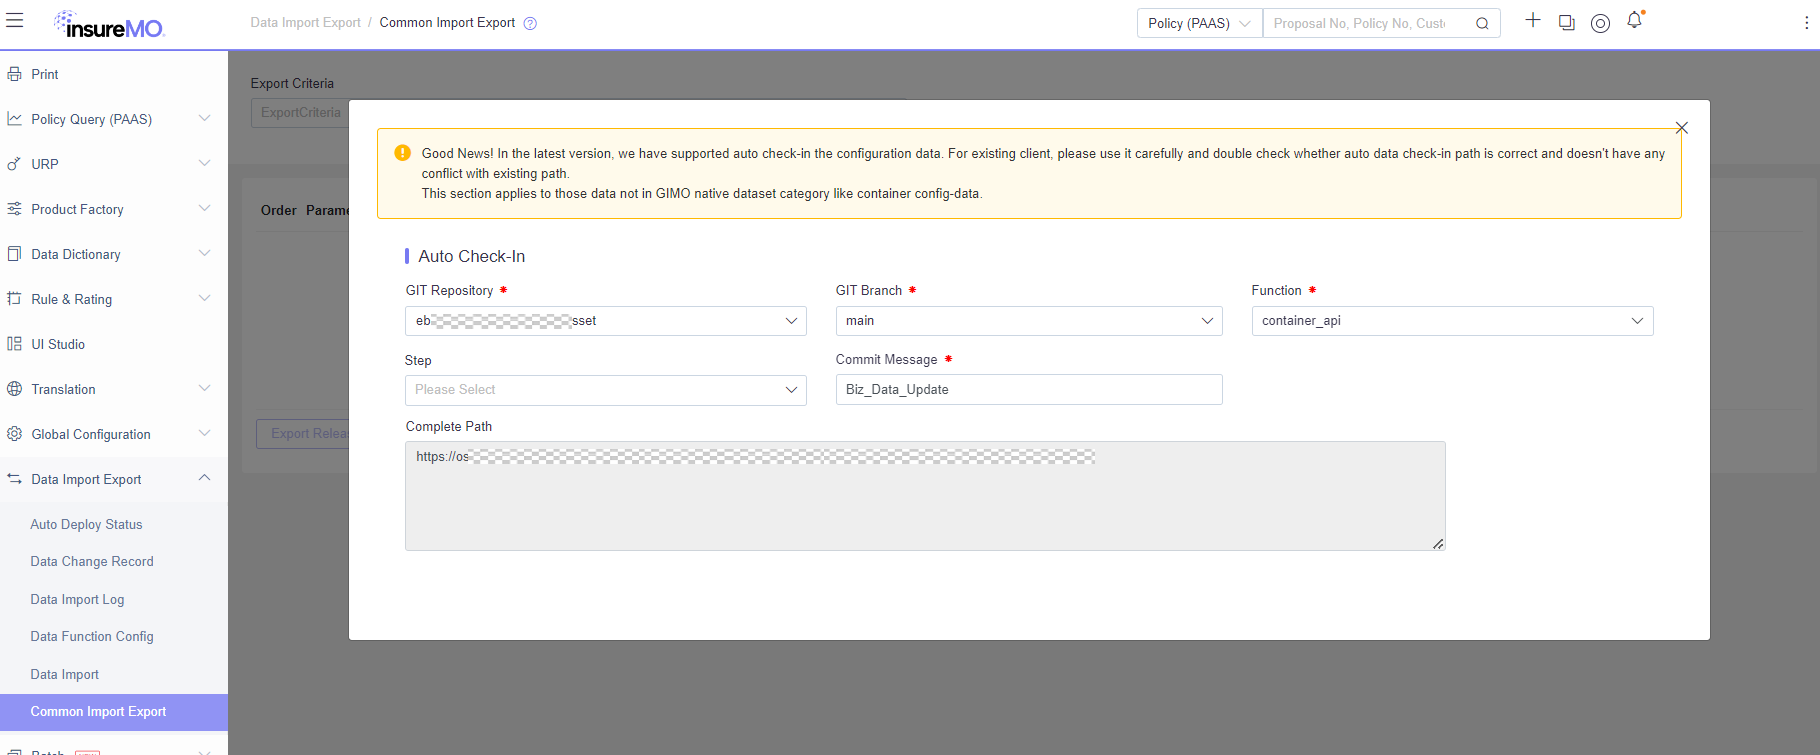Close the Auto Check-In dialog
The width and height of the screenshot is (1820, 755).
(1681, 128)
